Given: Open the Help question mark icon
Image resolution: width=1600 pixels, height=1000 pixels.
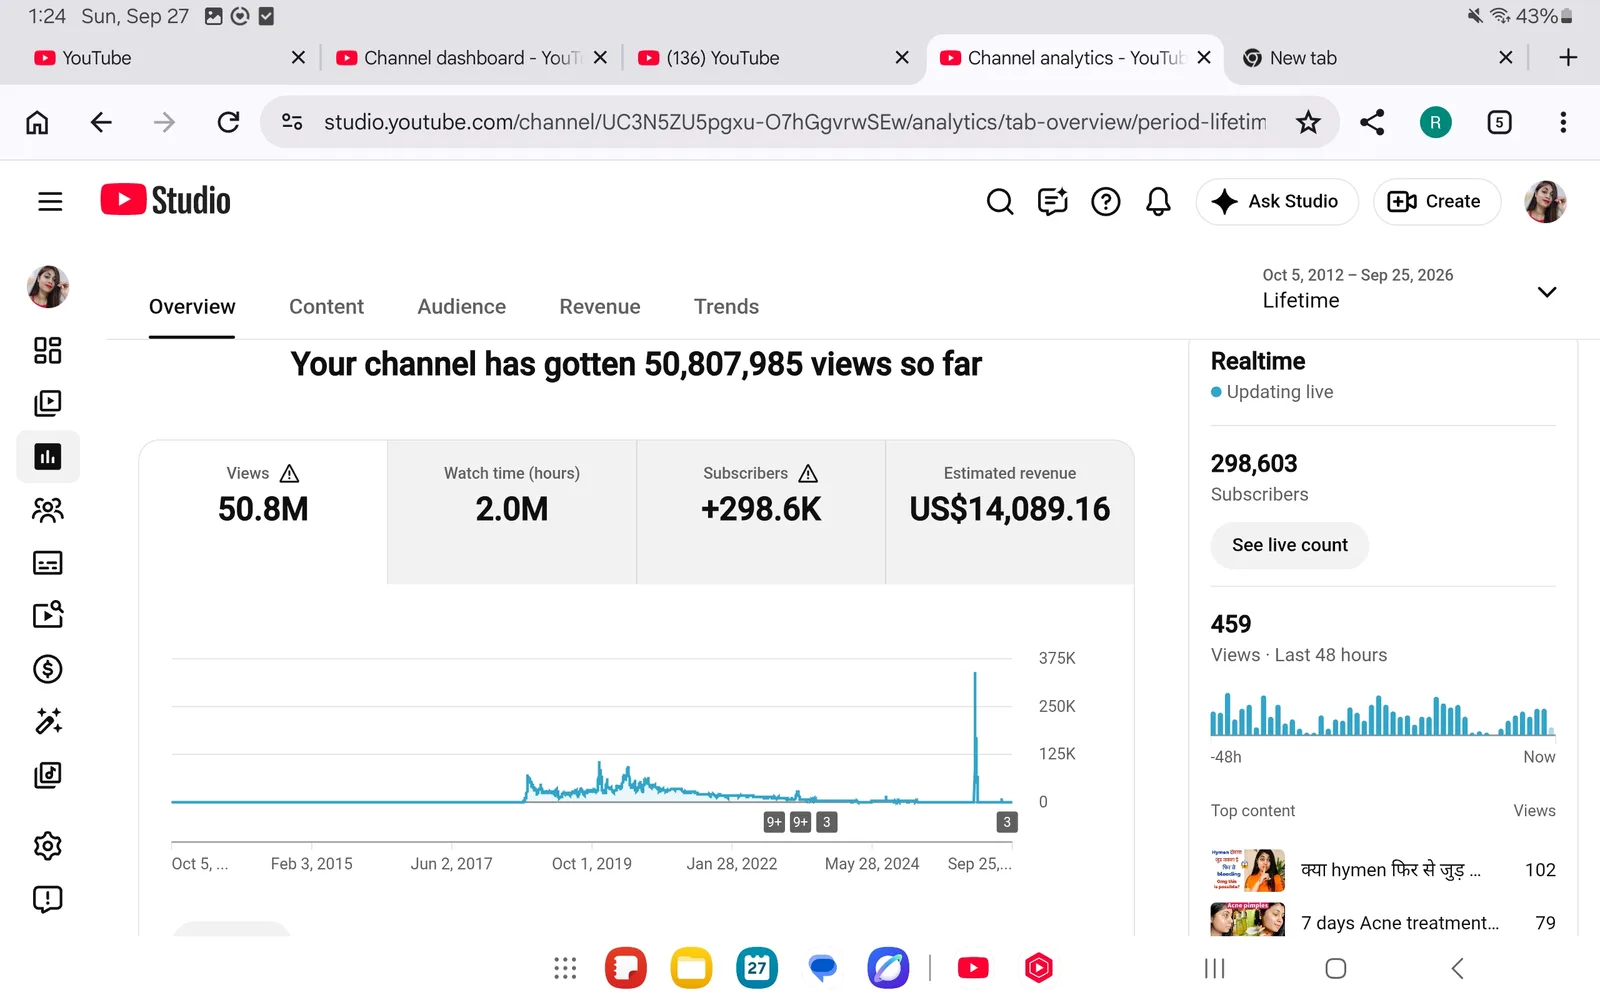Looking at the screenshot, I should coord(1106,202).
